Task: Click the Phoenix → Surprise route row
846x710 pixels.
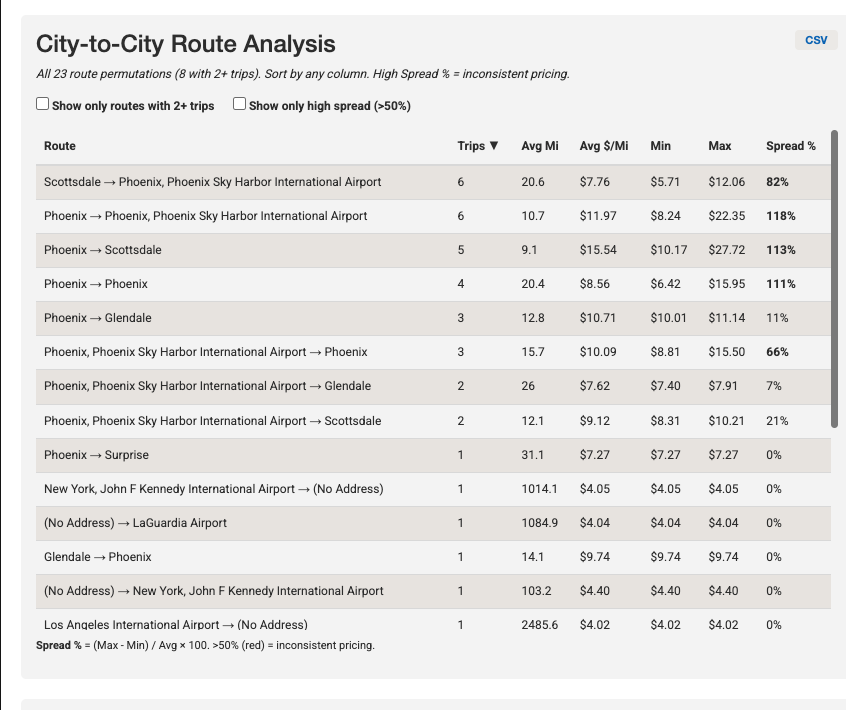Action: 96,455
